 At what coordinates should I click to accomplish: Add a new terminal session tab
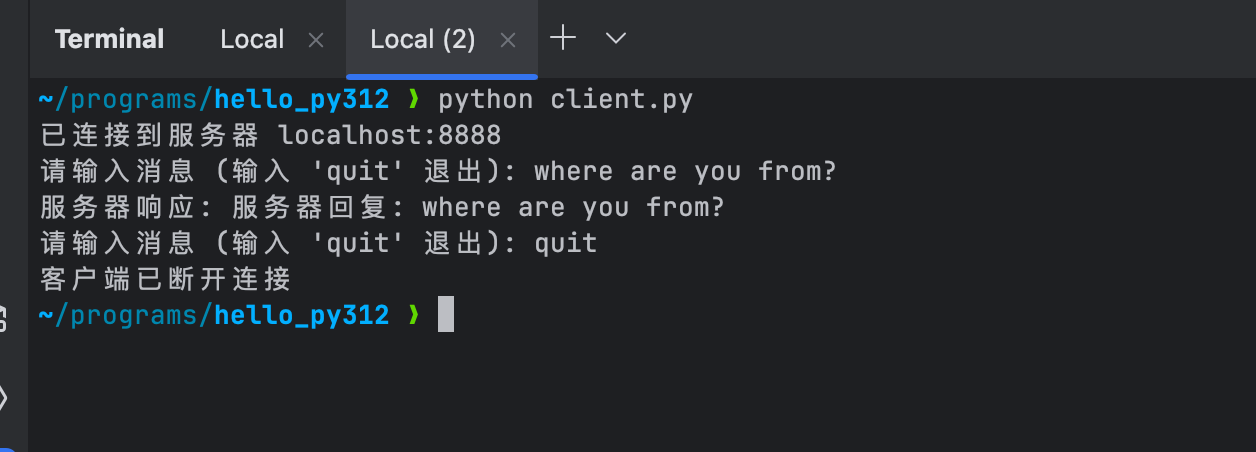click(564, 39)
